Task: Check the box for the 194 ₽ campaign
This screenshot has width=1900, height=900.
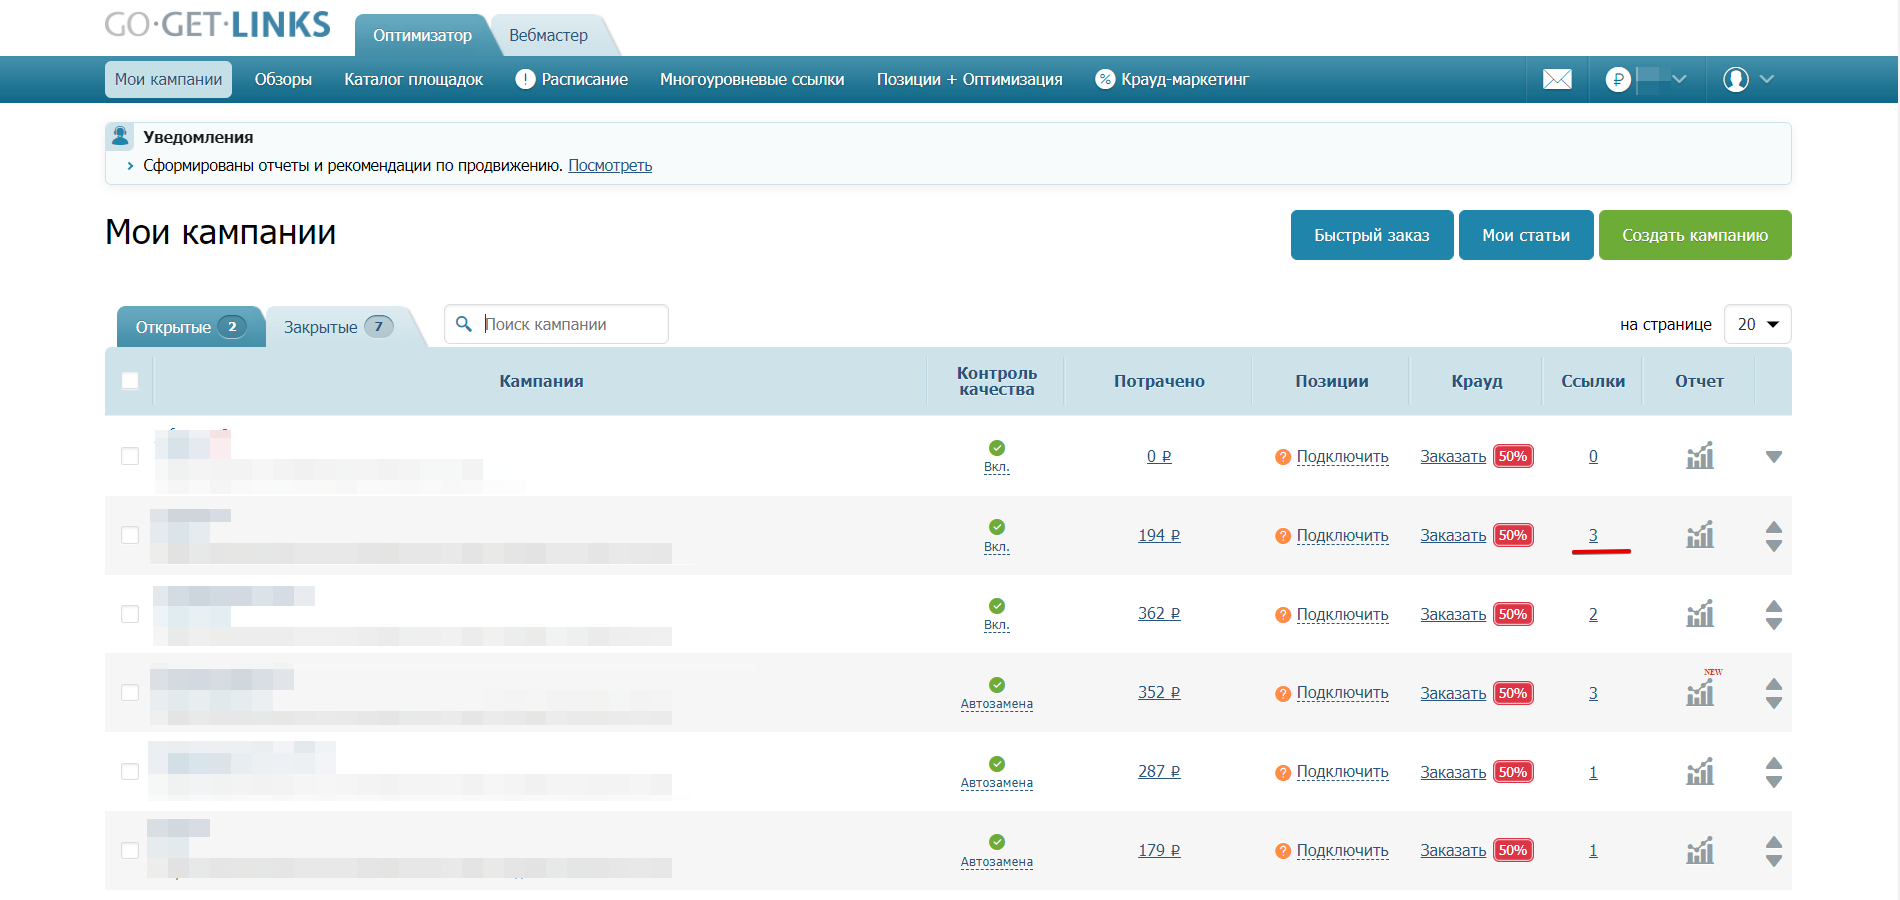Action: click(130, 535)
